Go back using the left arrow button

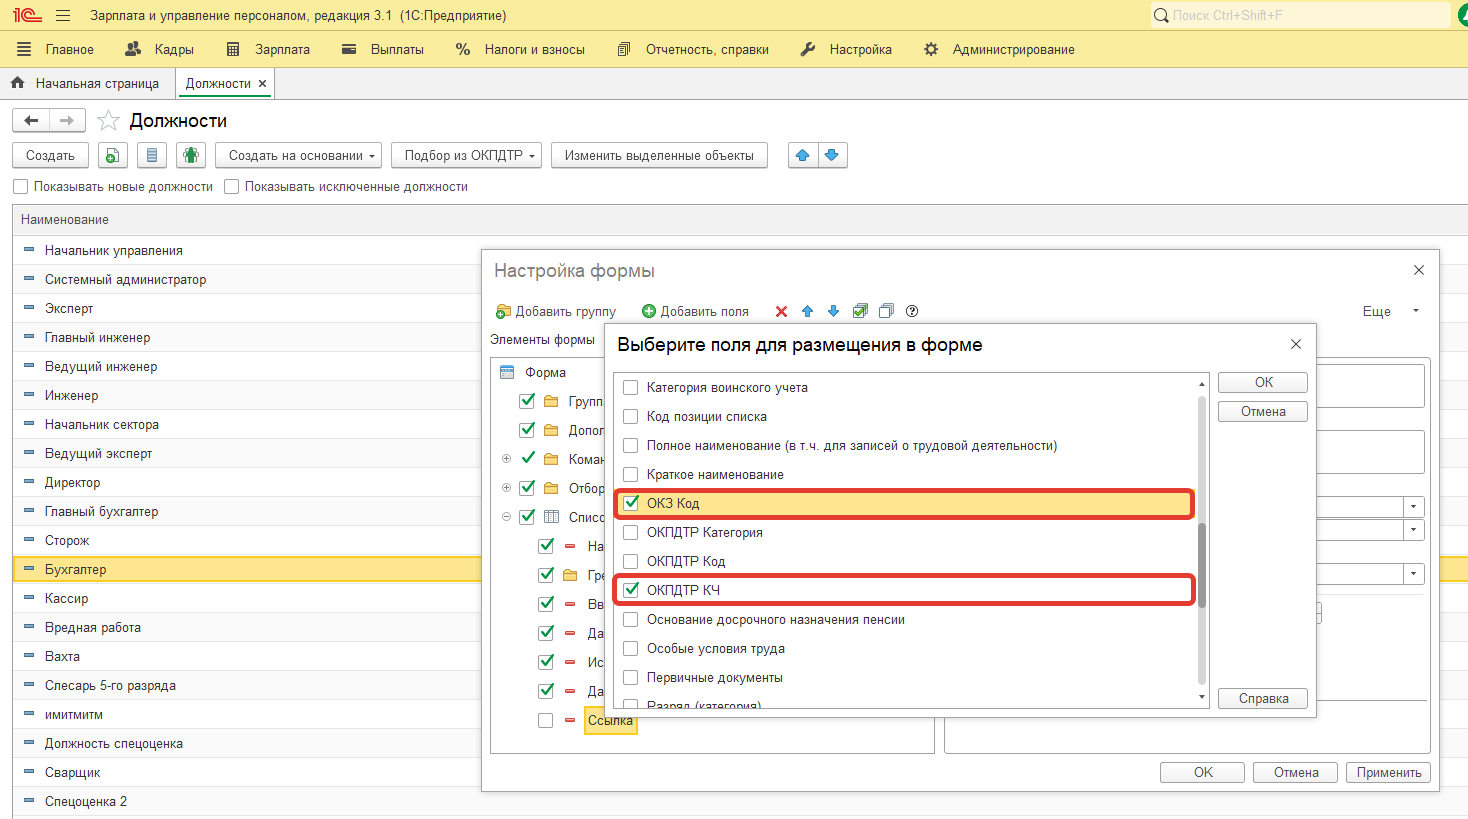point(31,121)
